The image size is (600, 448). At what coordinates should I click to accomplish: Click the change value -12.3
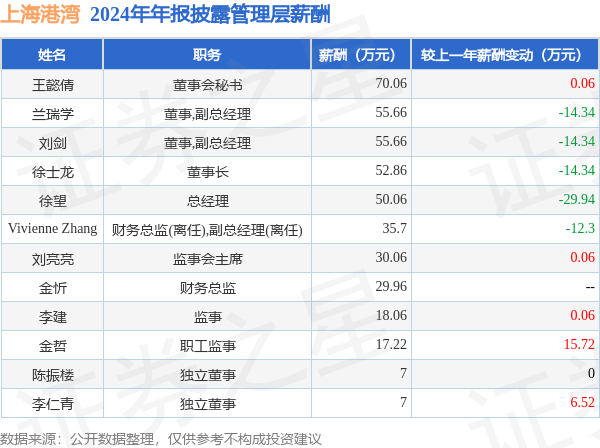point(580,228)
